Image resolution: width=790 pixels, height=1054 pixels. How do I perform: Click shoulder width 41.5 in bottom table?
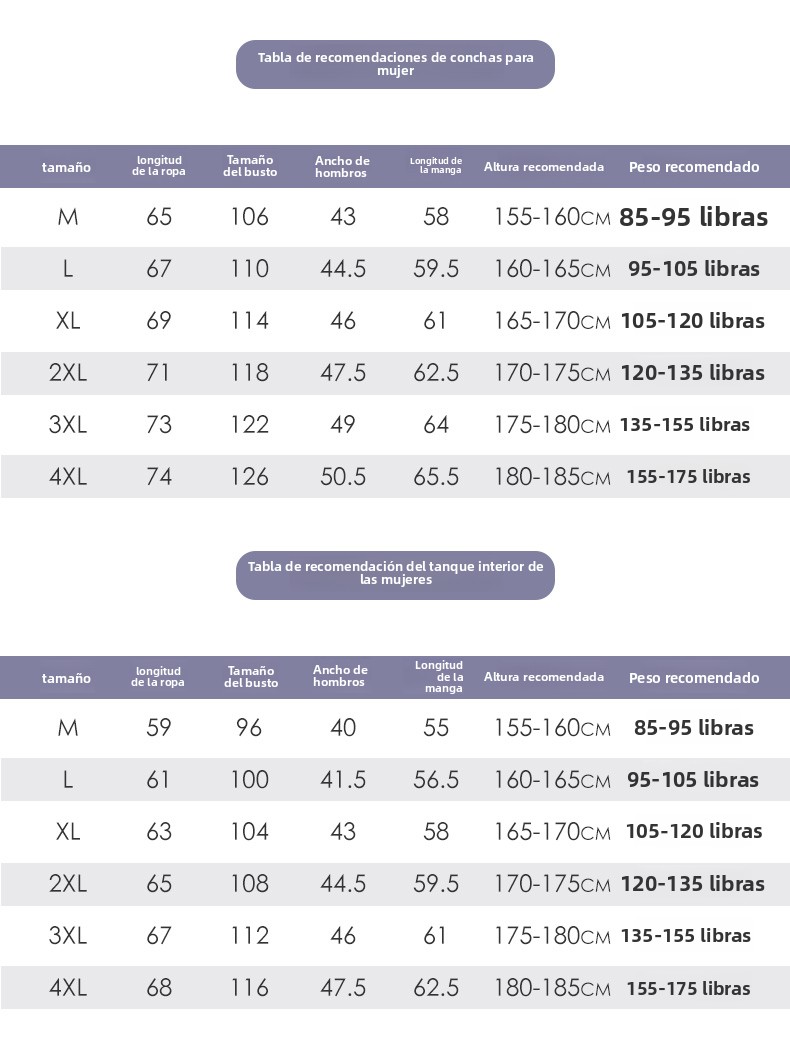pyautogui.click(x=343, y=780)
